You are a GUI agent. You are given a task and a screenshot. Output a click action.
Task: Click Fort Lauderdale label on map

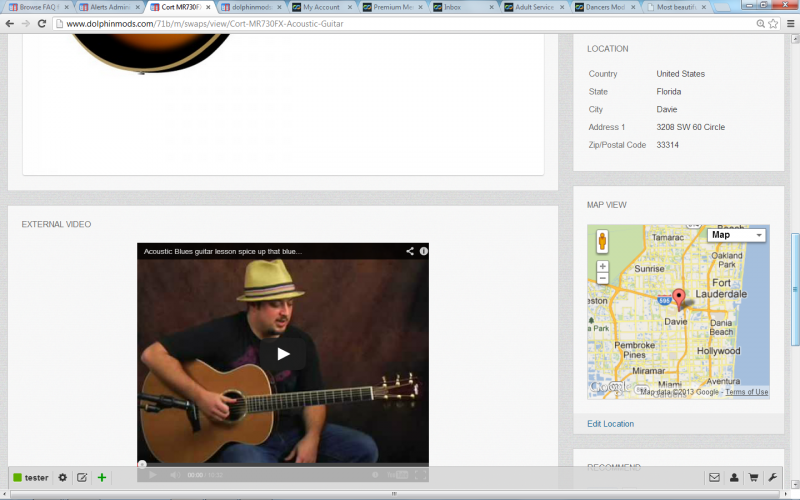(721, 288)
